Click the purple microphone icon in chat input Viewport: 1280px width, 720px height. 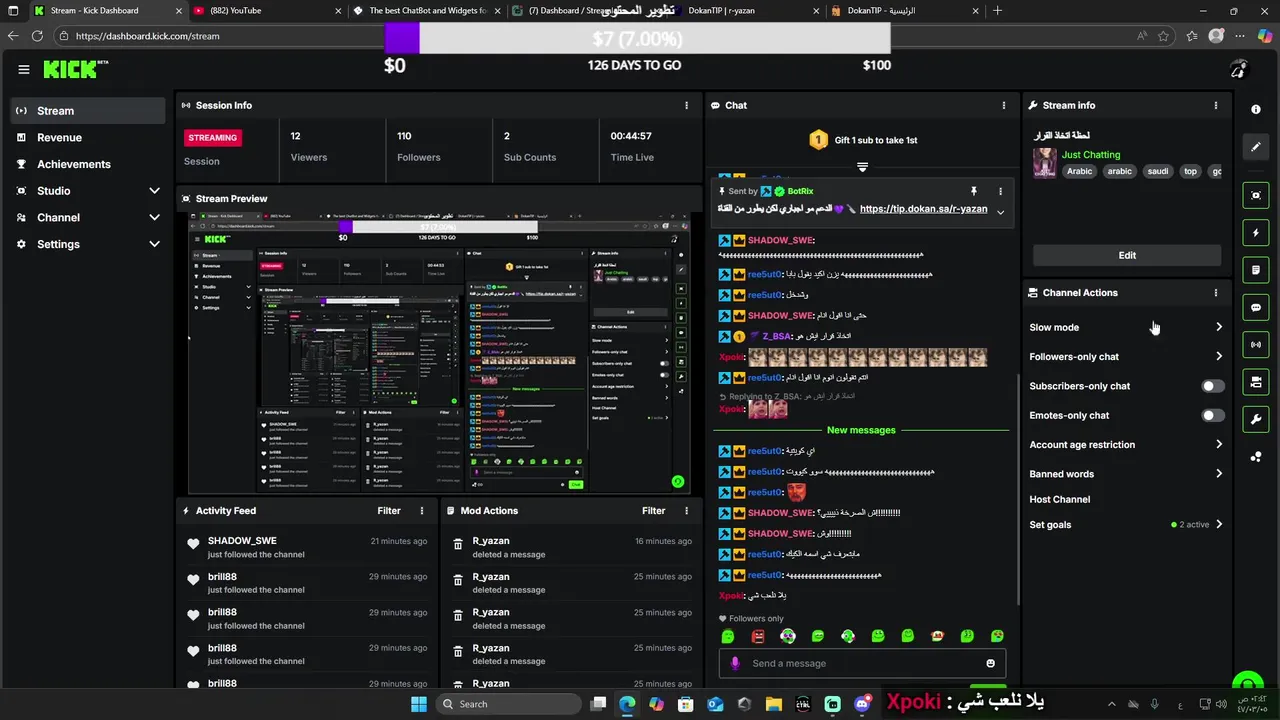[x=735, y=663]
